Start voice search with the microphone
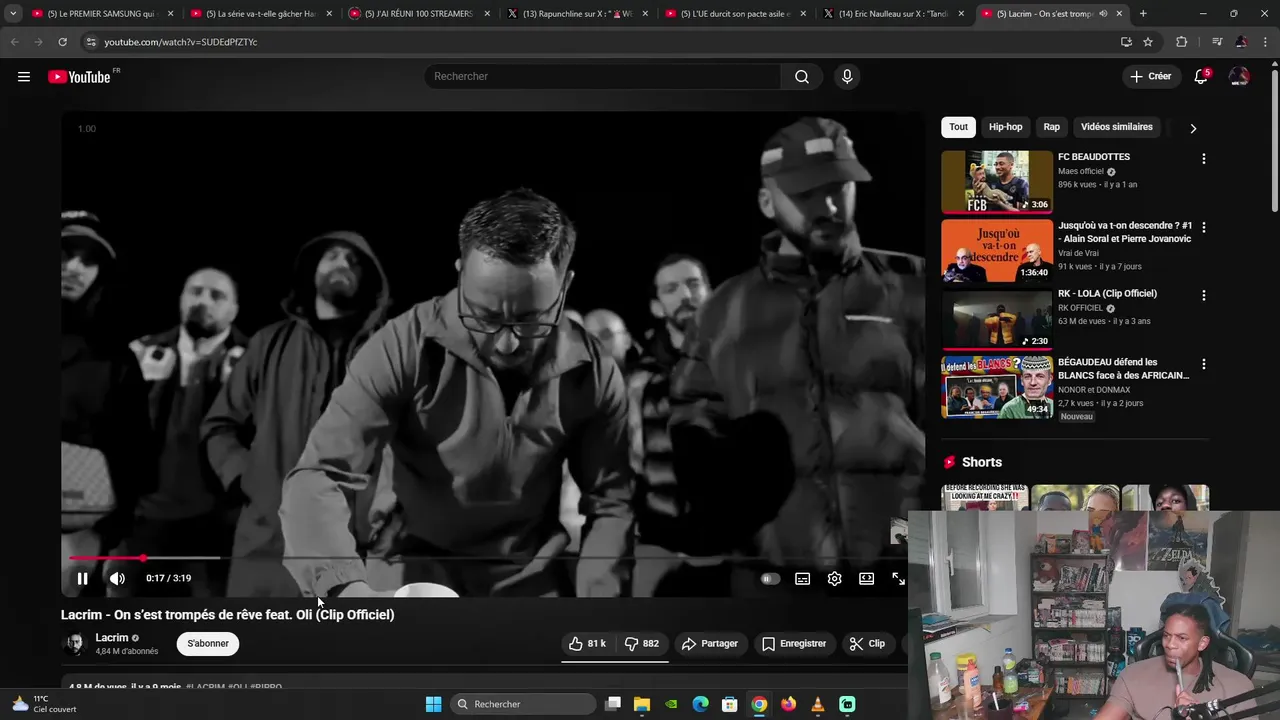This screenshot has width=1280, height=720. click(x=847, y=77)
